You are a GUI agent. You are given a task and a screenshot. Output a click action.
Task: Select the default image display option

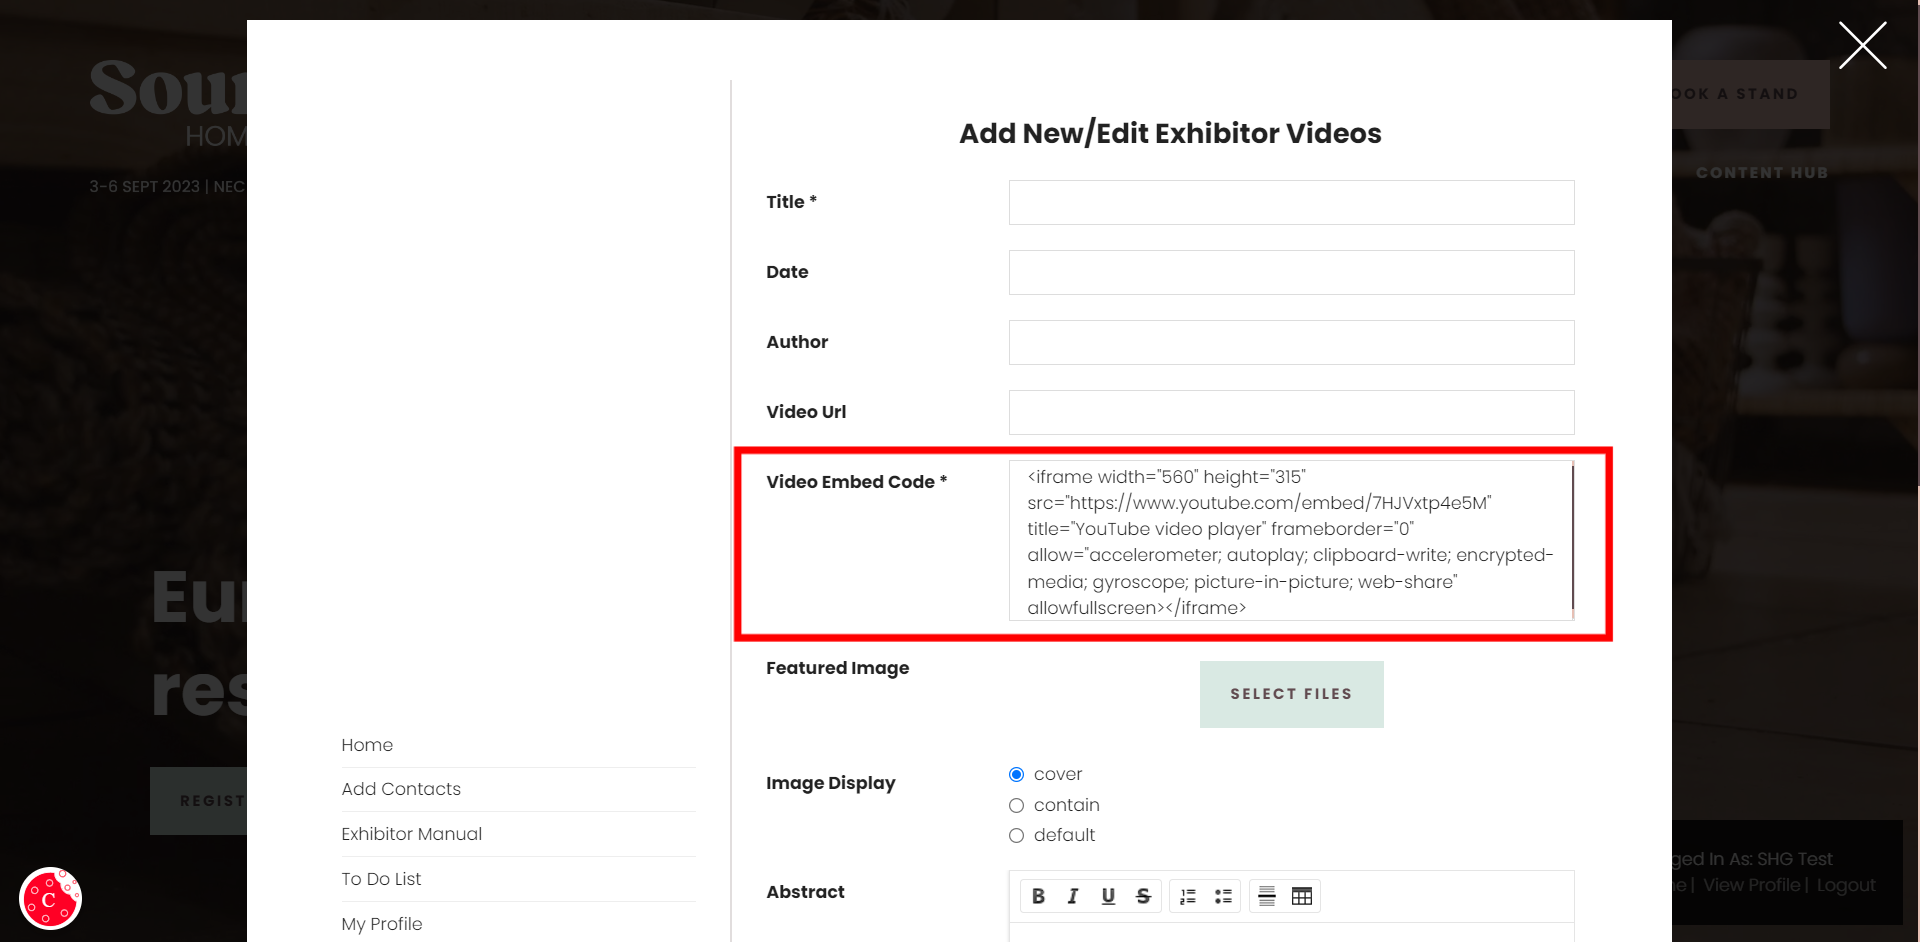click(1016, 835)
